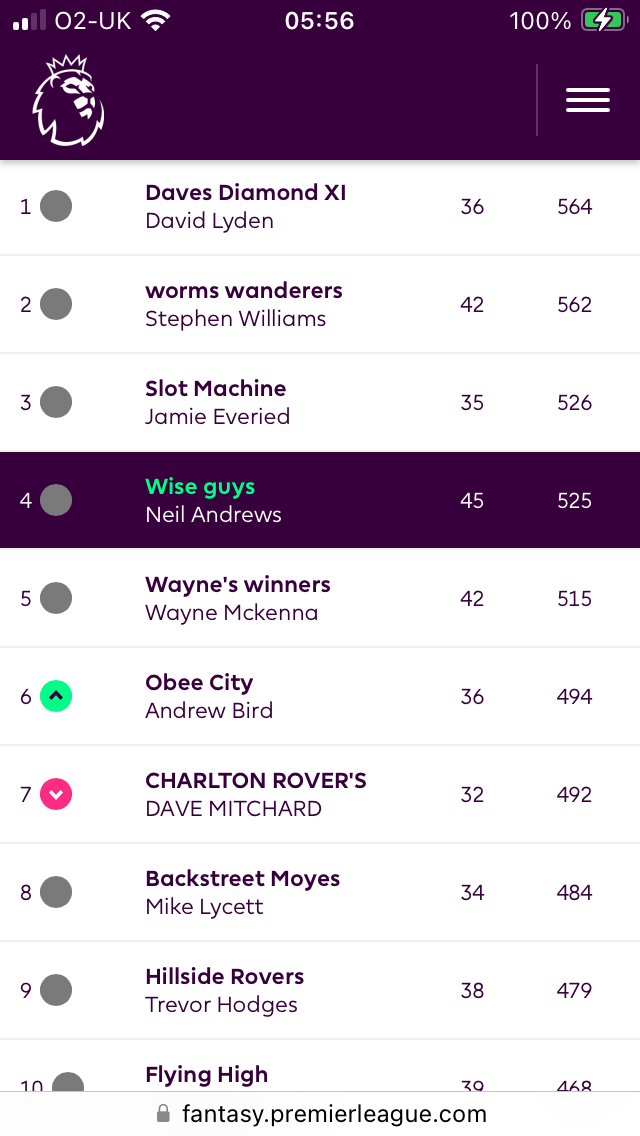The width and height of the screenshot is (640, 1136).
Task: Click the pink down-arrow beside CHARLTON ROVER'S
Action: pyautogui.click(x=56, y=795)
